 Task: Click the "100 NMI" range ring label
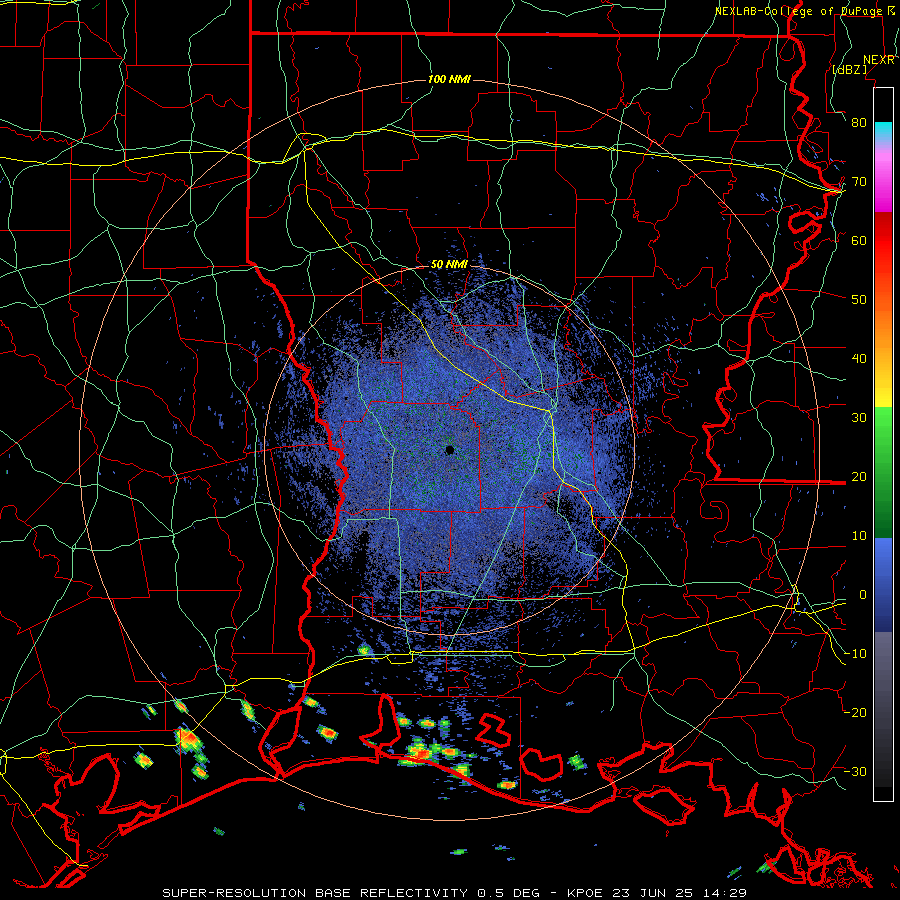coord(449,79)
